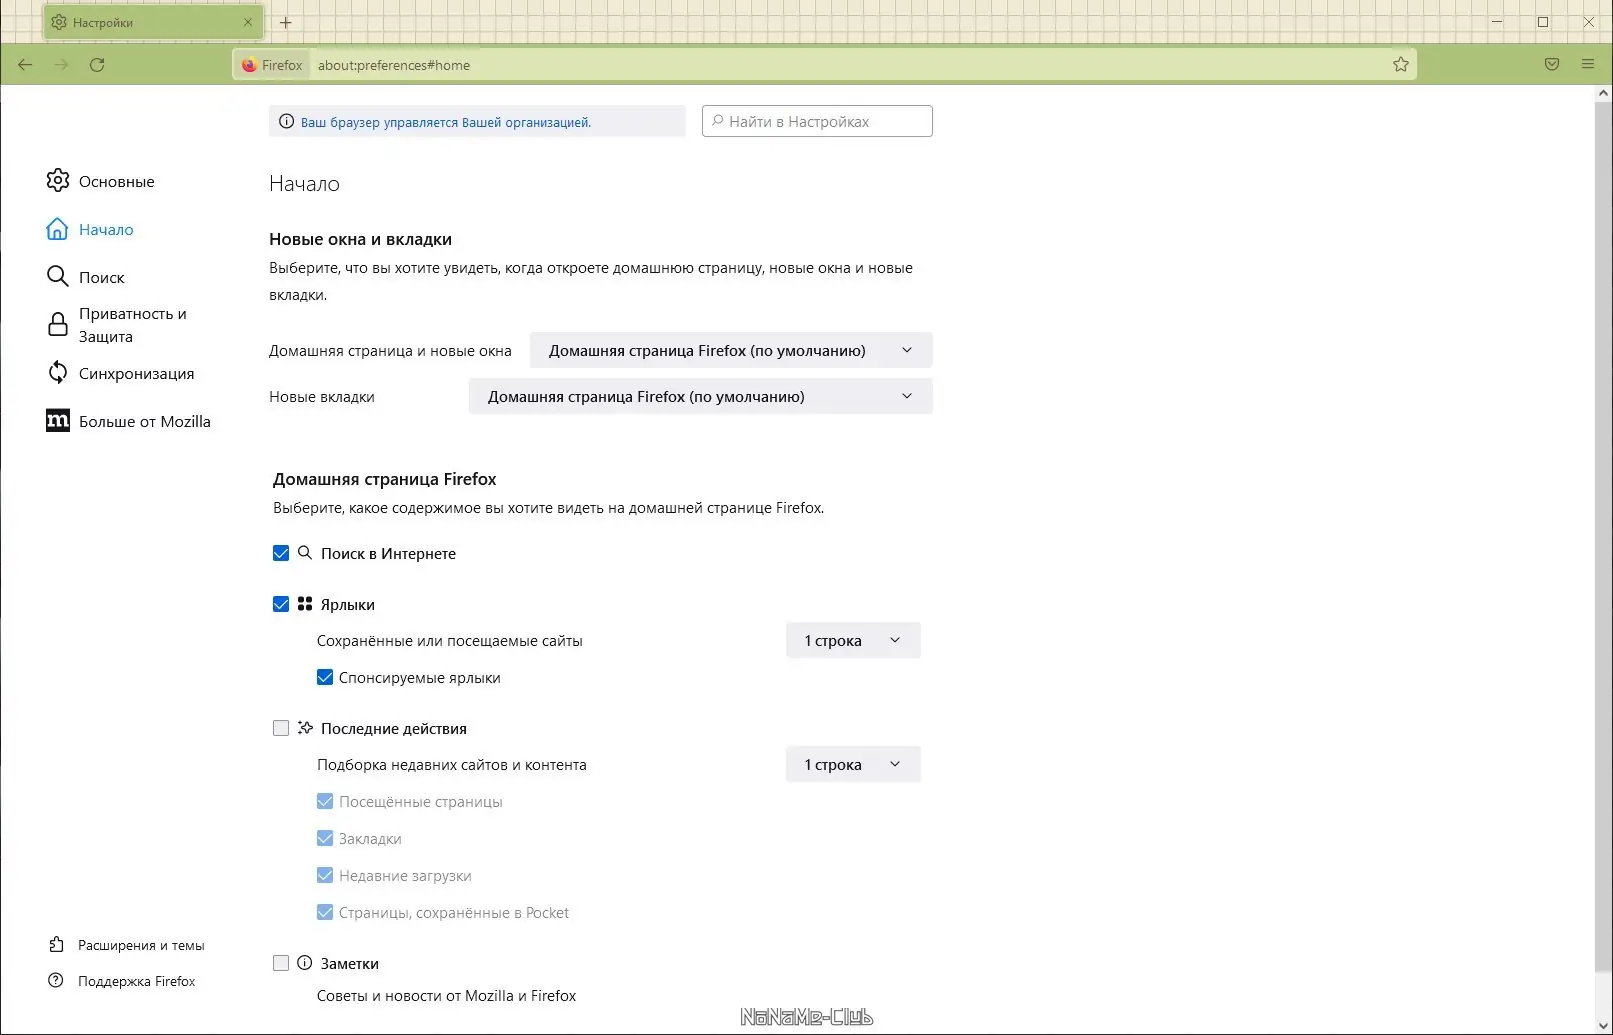The image size is (1613, 1035).
Task: Click the lock icon for Приватность и Защита
Action: 58,324
